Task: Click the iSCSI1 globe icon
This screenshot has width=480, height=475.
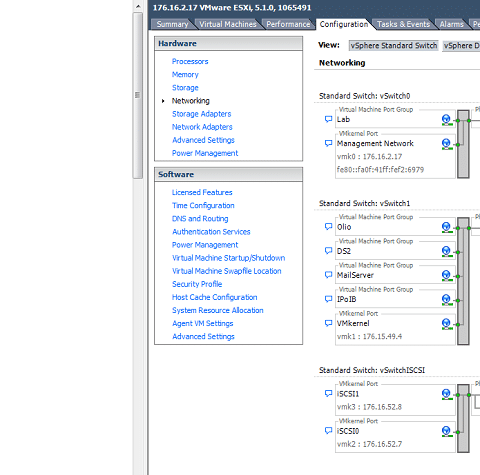Action: (447, 394)
